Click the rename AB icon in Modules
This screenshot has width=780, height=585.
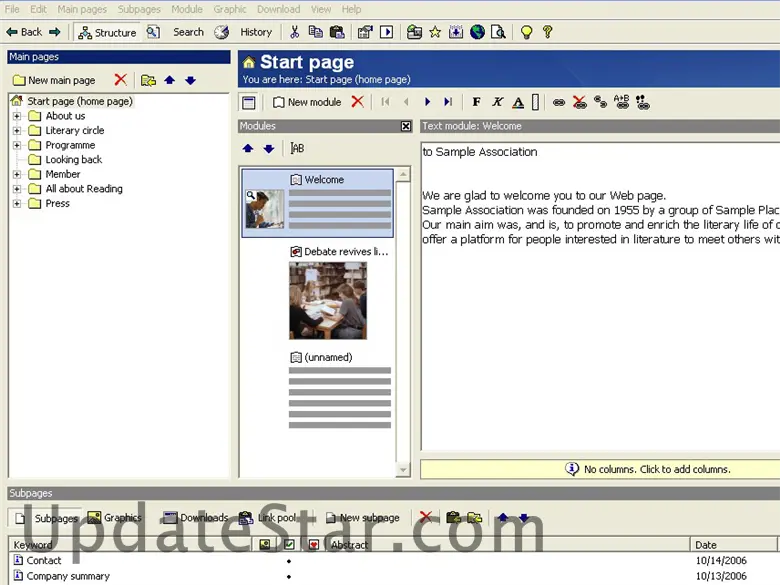[x=297, y=148]
